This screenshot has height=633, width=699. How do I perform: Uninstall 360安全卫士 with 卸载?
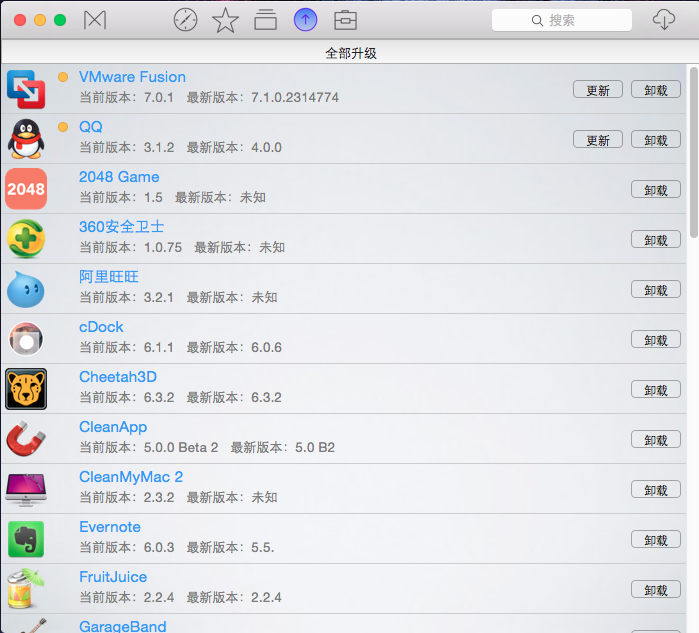(x=656, y=239)
